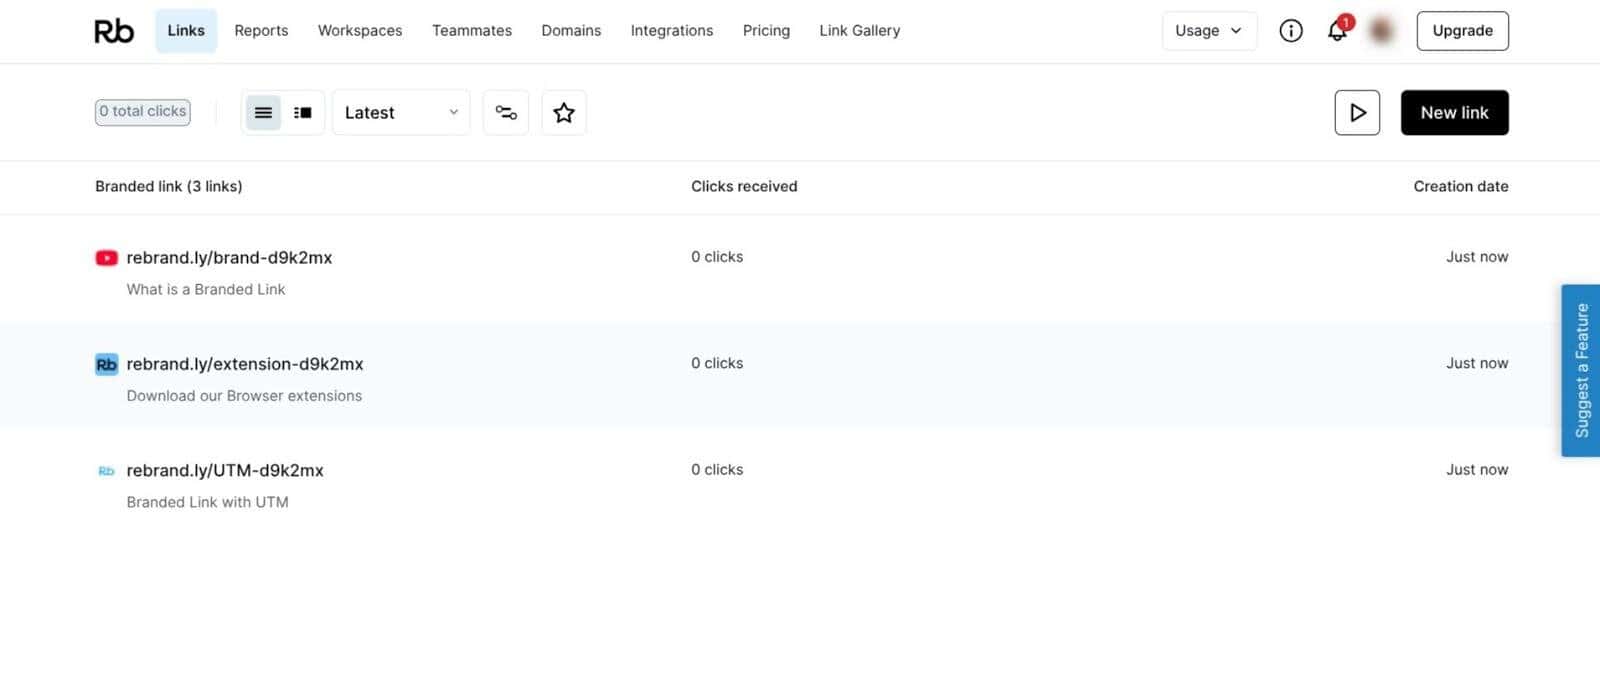This screenshot has width=1600, height=687.
Task: Click 'What is a Branded Link' title
Action: (206, 289)
